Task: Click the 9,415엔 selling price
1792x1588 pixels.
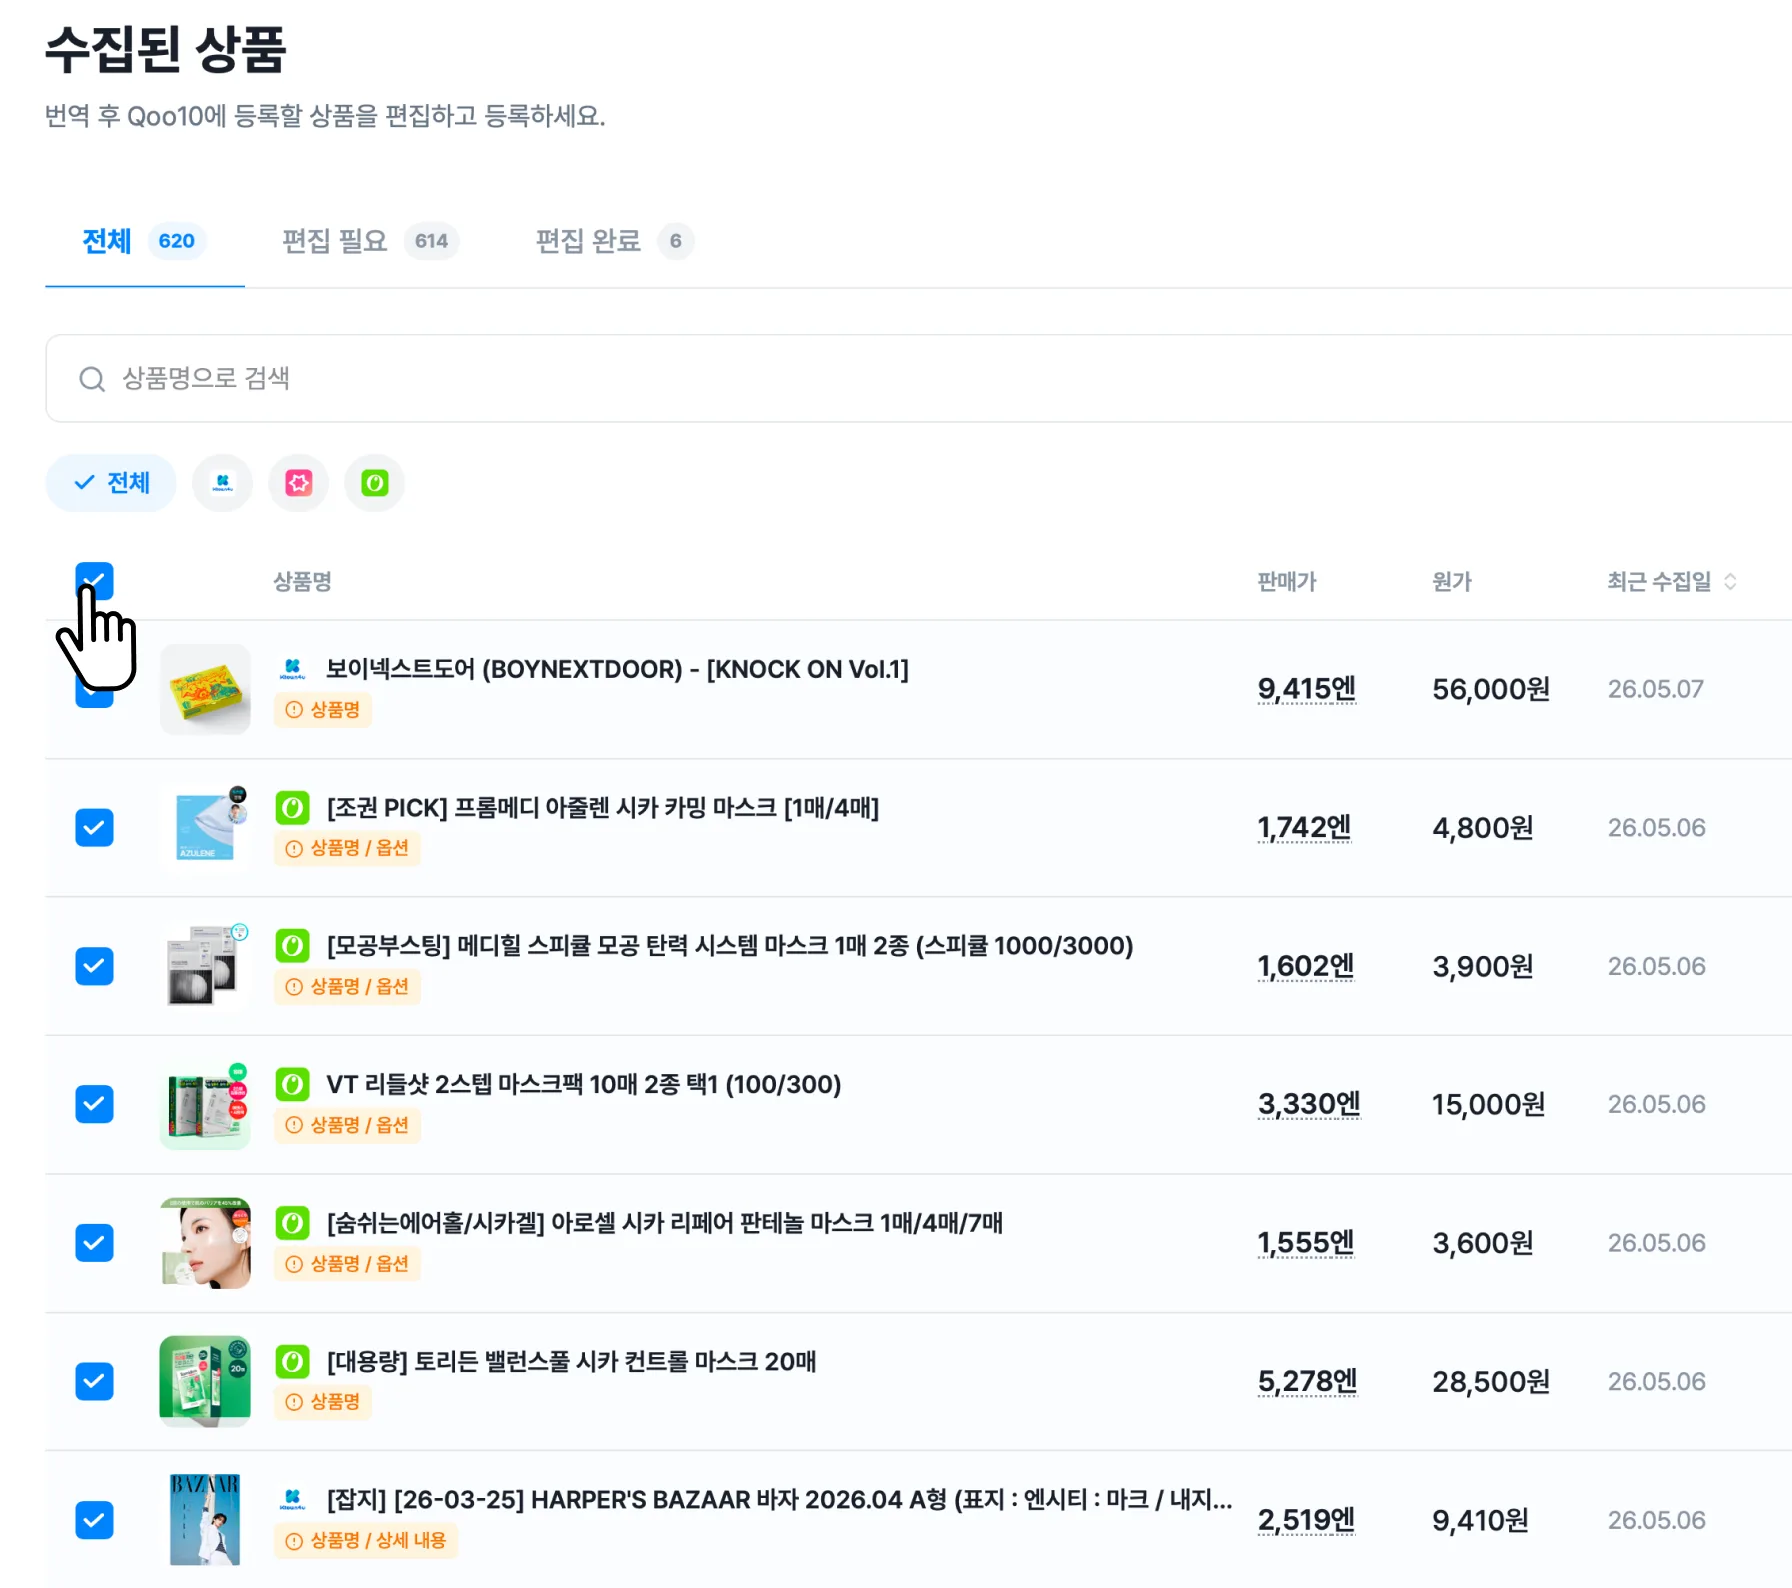Action: (1307, 689)
